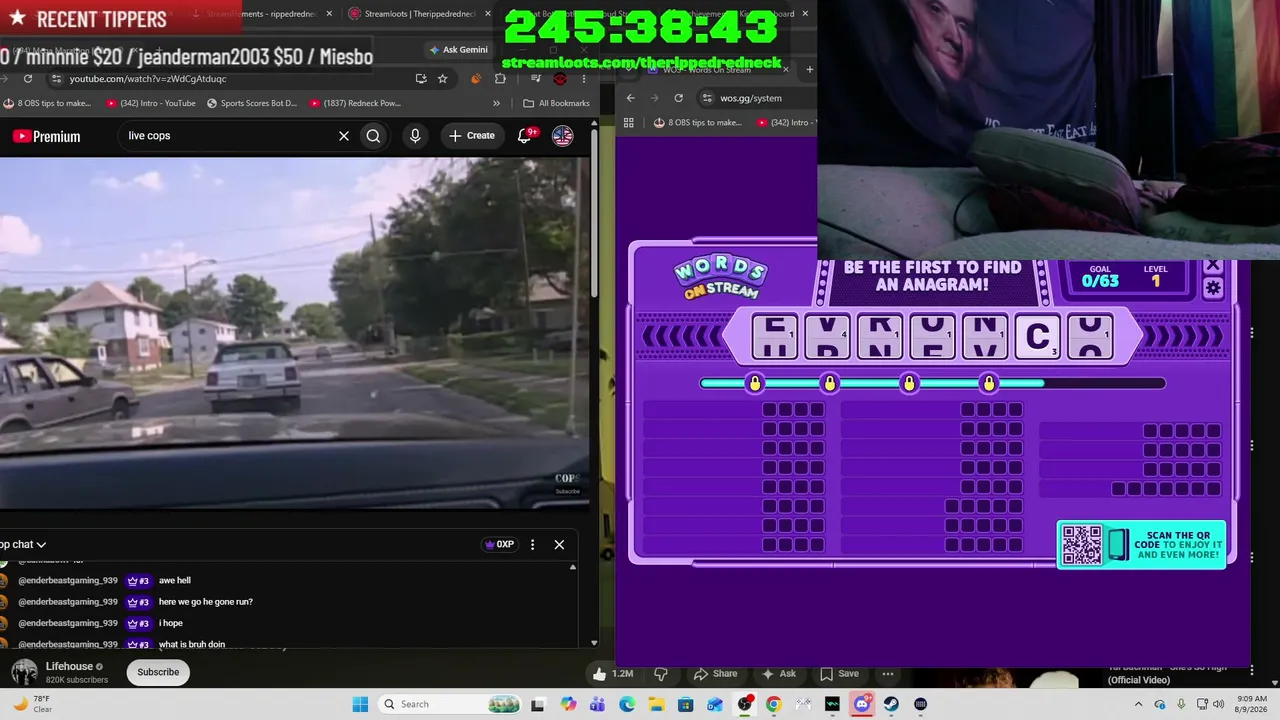The image size is (1280, 720).
Task: Open Chrome extensions puzzle icon
Action: pos(501,79)
